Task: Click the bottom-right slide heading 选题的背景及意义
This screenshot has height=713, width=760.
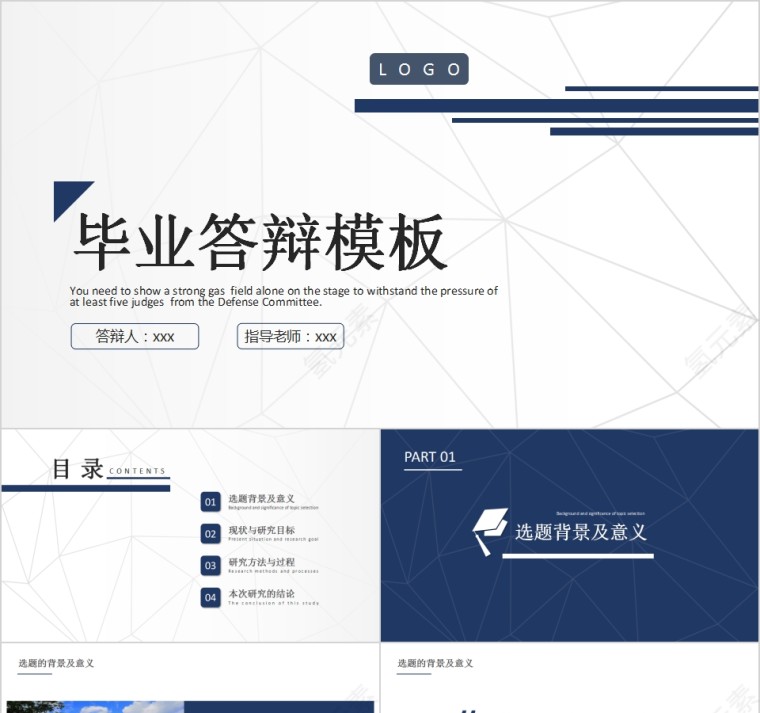Action: click(435, 663)
